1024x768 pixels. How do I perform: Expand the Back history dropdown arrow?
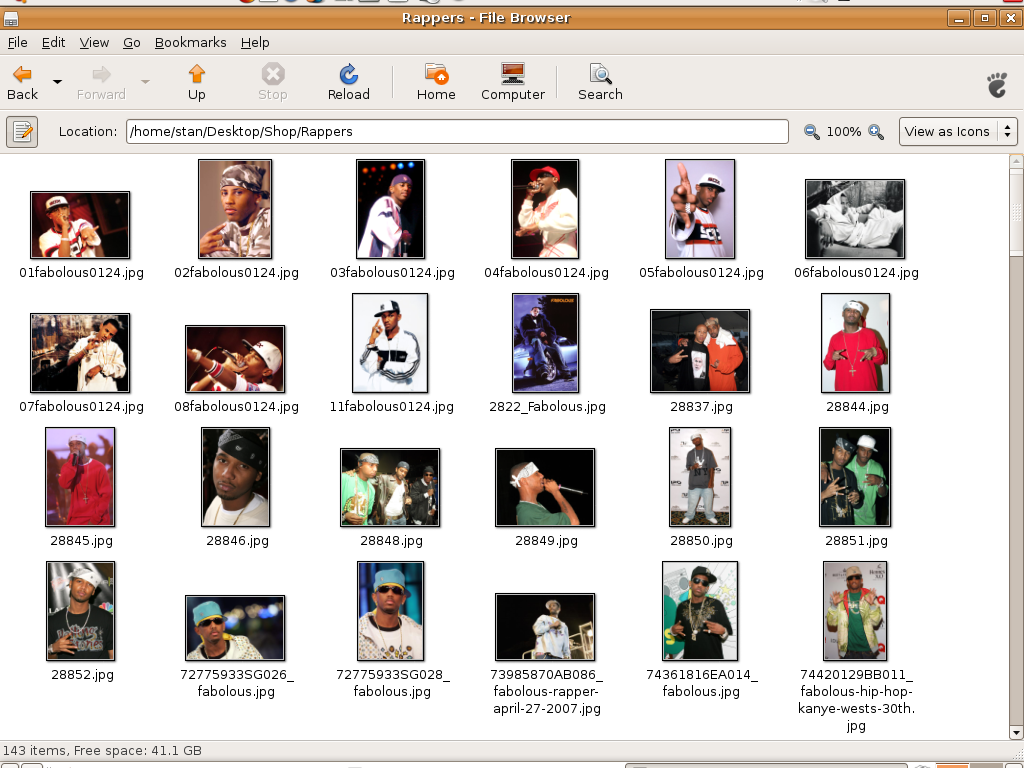[57, 81]
